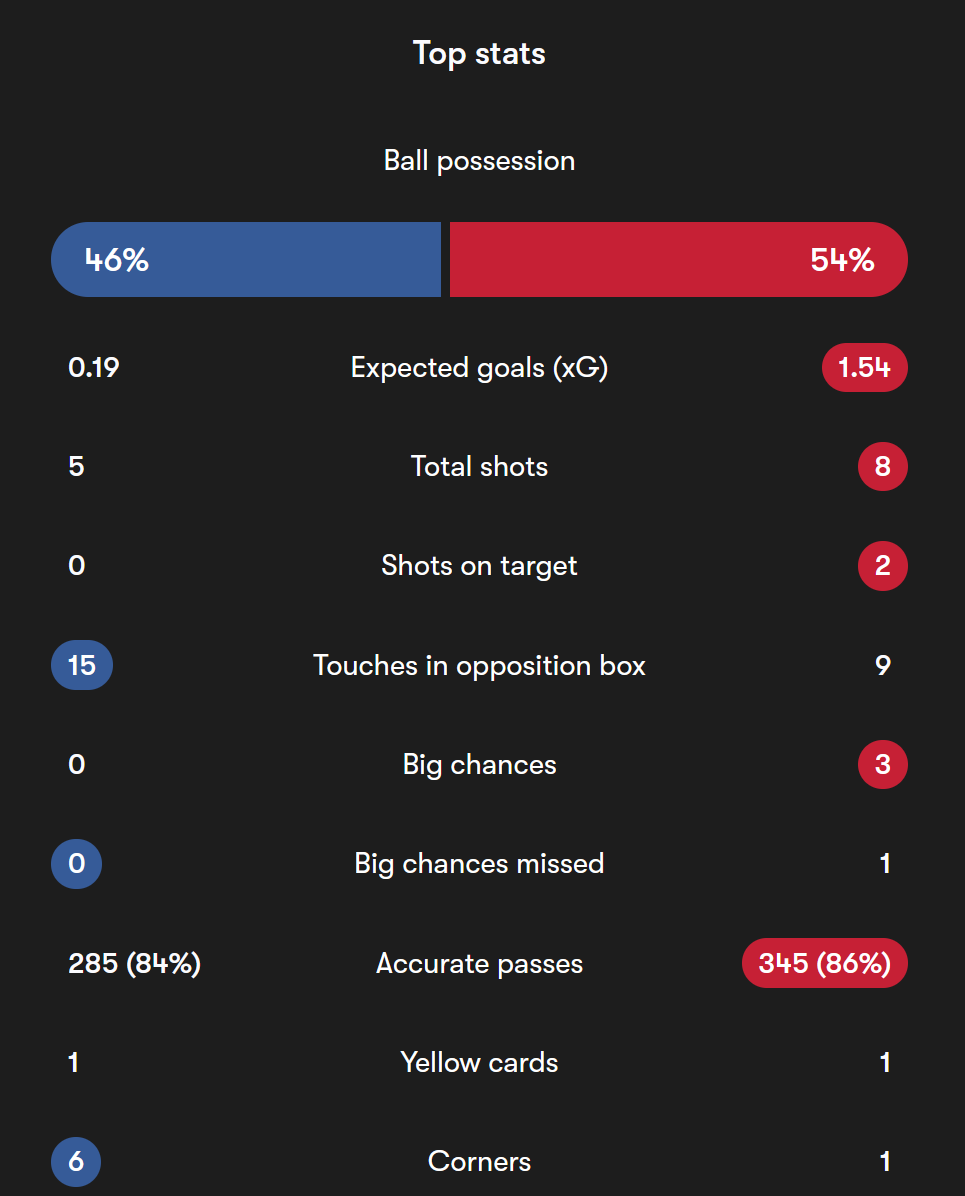Click the 285 (84%) passes value
Image resolution: width=965 pixels, height=1196 pixels.
(x=134, y=963)
